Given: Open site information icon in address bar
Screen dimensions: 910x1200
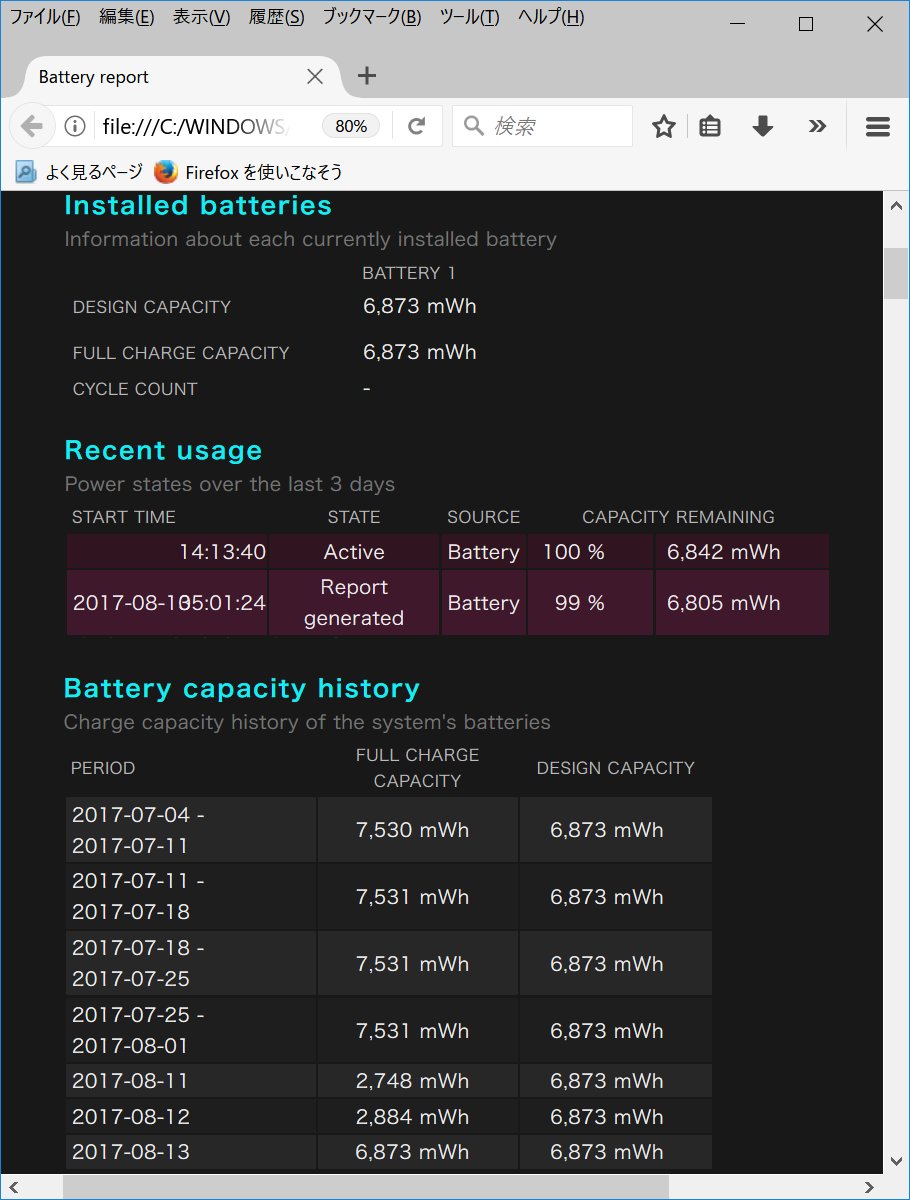Looking at the screenshot, I should pyautogui.click(x=74, y=126).
